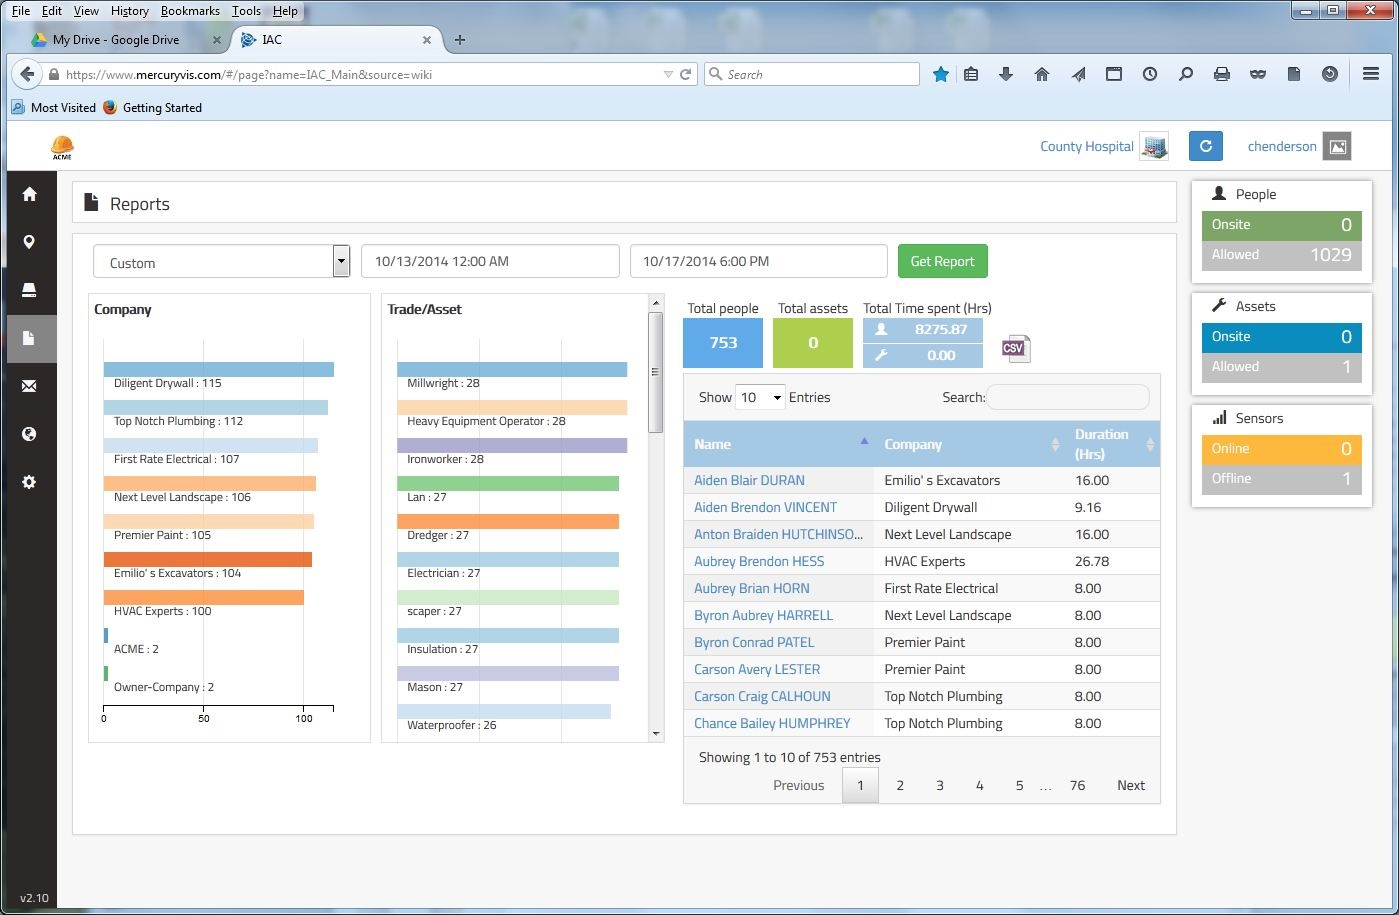The image size is (1399, 915).
Task: Go to page 2 of results
Action: click(x=900, y=785)
